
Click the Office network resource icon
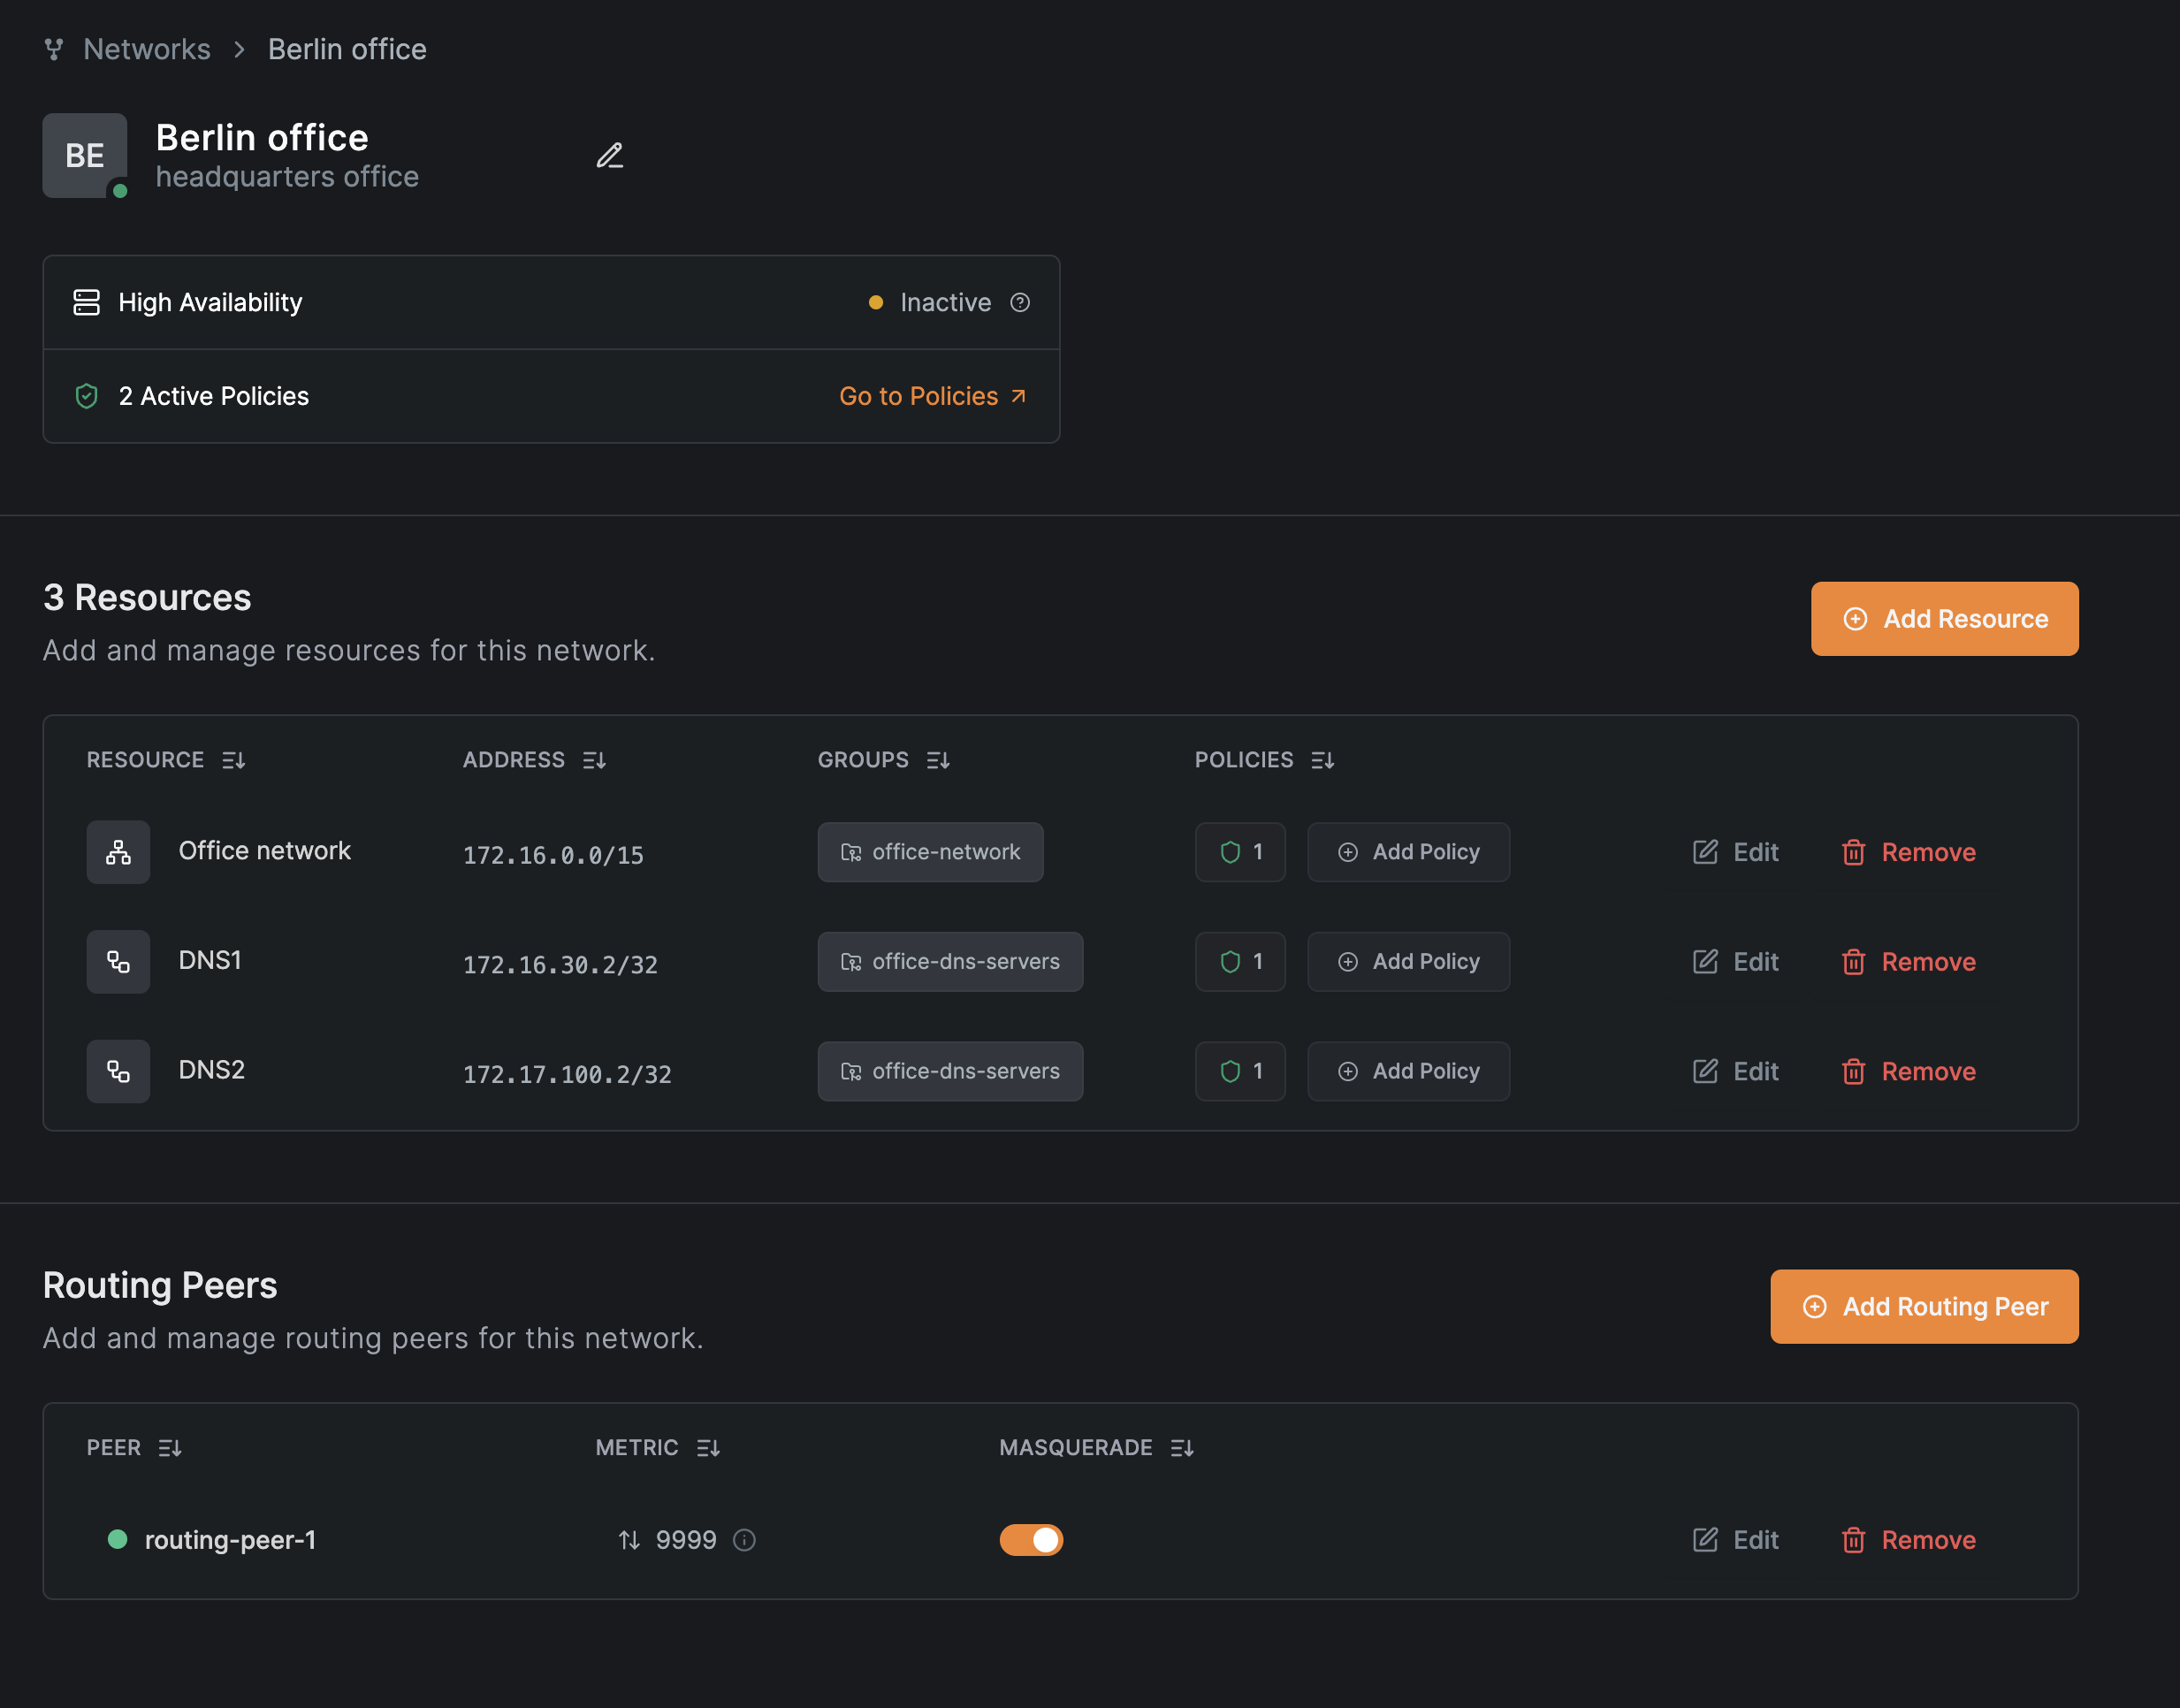[118, 852]
